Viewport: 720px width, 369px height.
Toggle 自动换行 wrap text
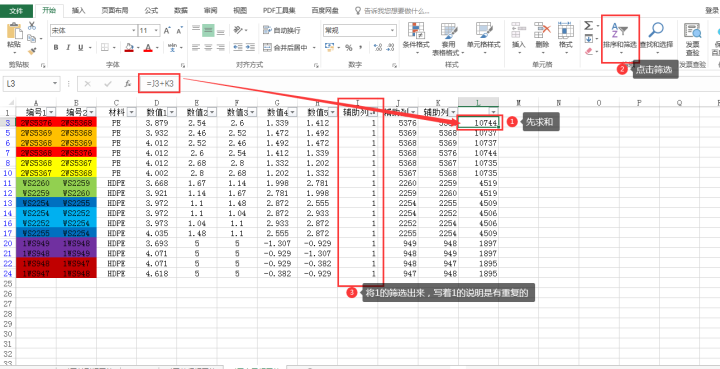click(x=282, y=30)
